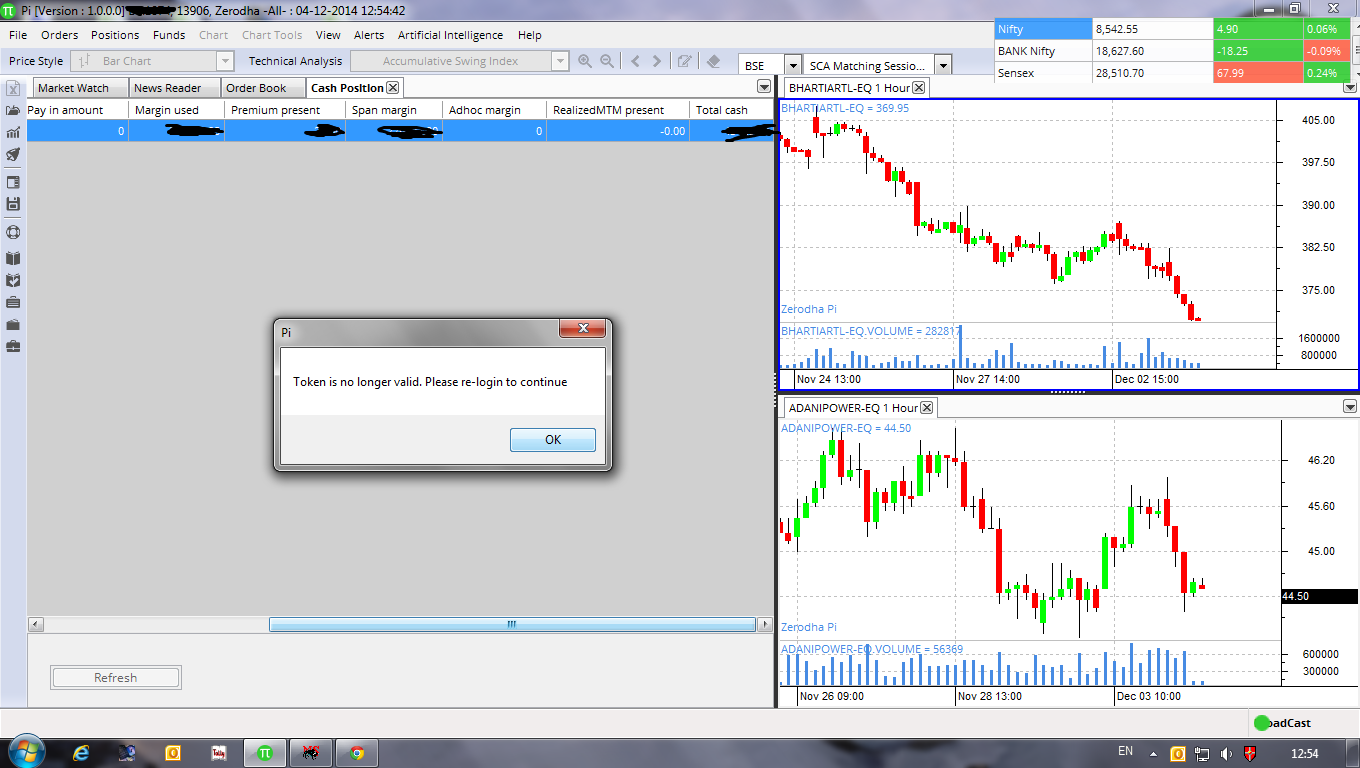Click the floppy disk save icon

point(13,204)
